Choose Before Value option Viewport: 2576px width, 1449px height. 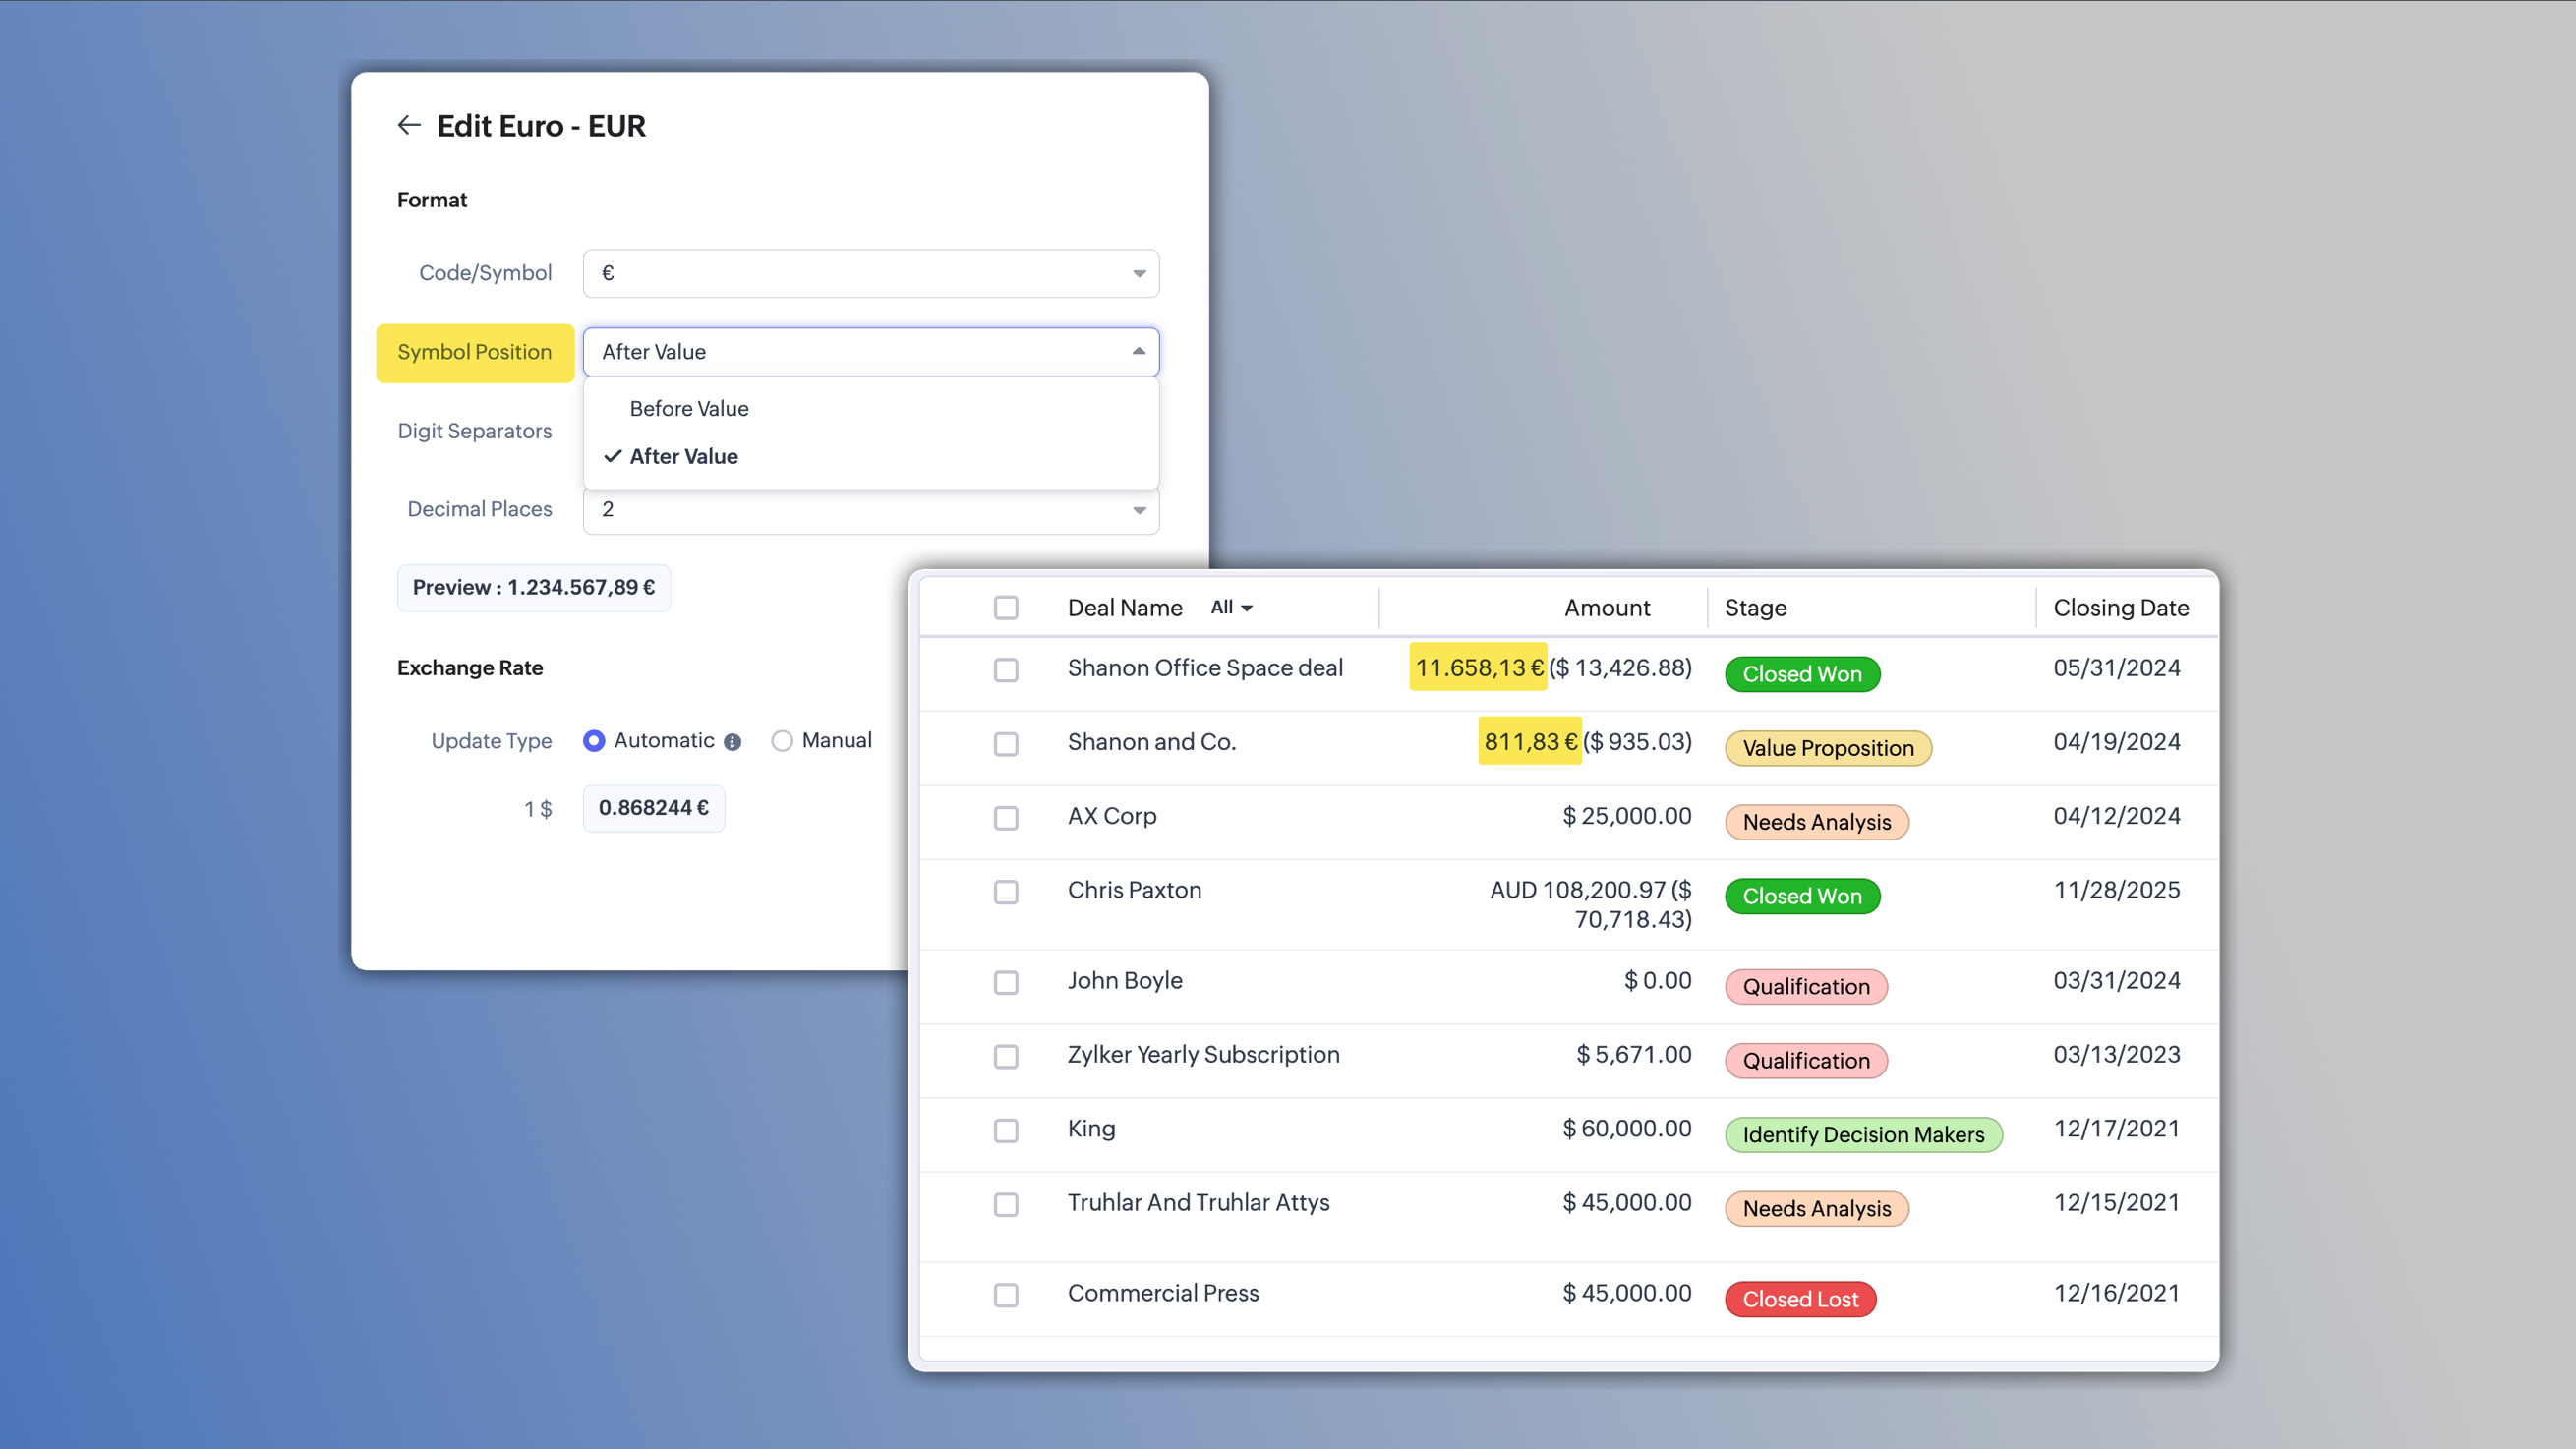tap(689, 408)
